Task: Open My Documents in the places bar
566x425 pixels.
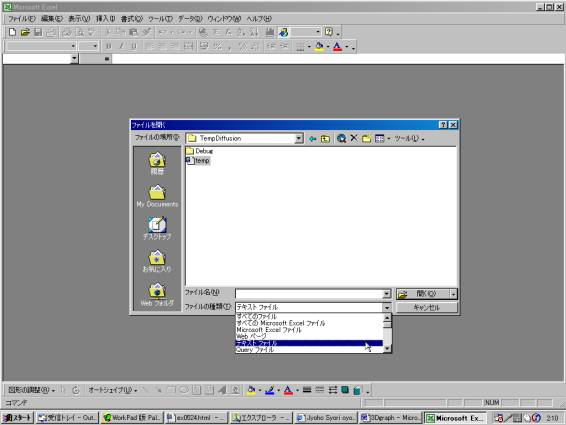Action: point(157,196)
